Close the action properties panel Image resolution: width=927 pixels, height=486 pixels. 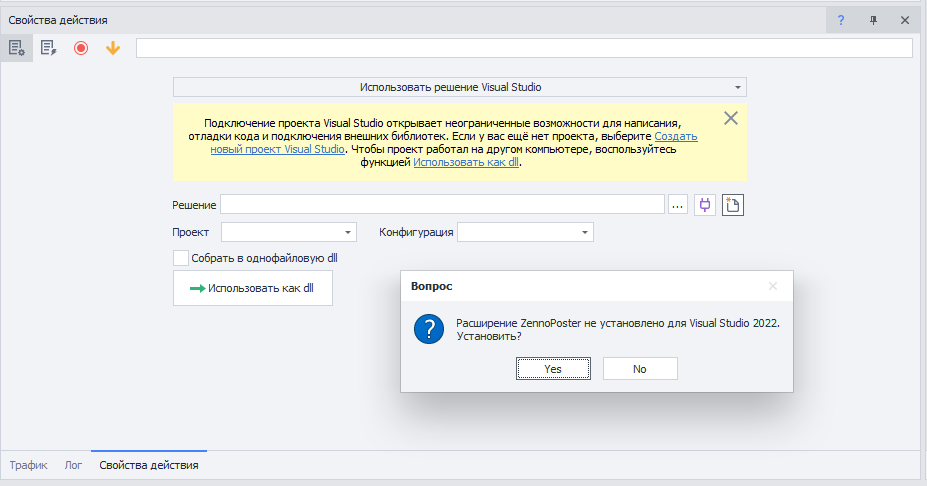click(905, 20)
